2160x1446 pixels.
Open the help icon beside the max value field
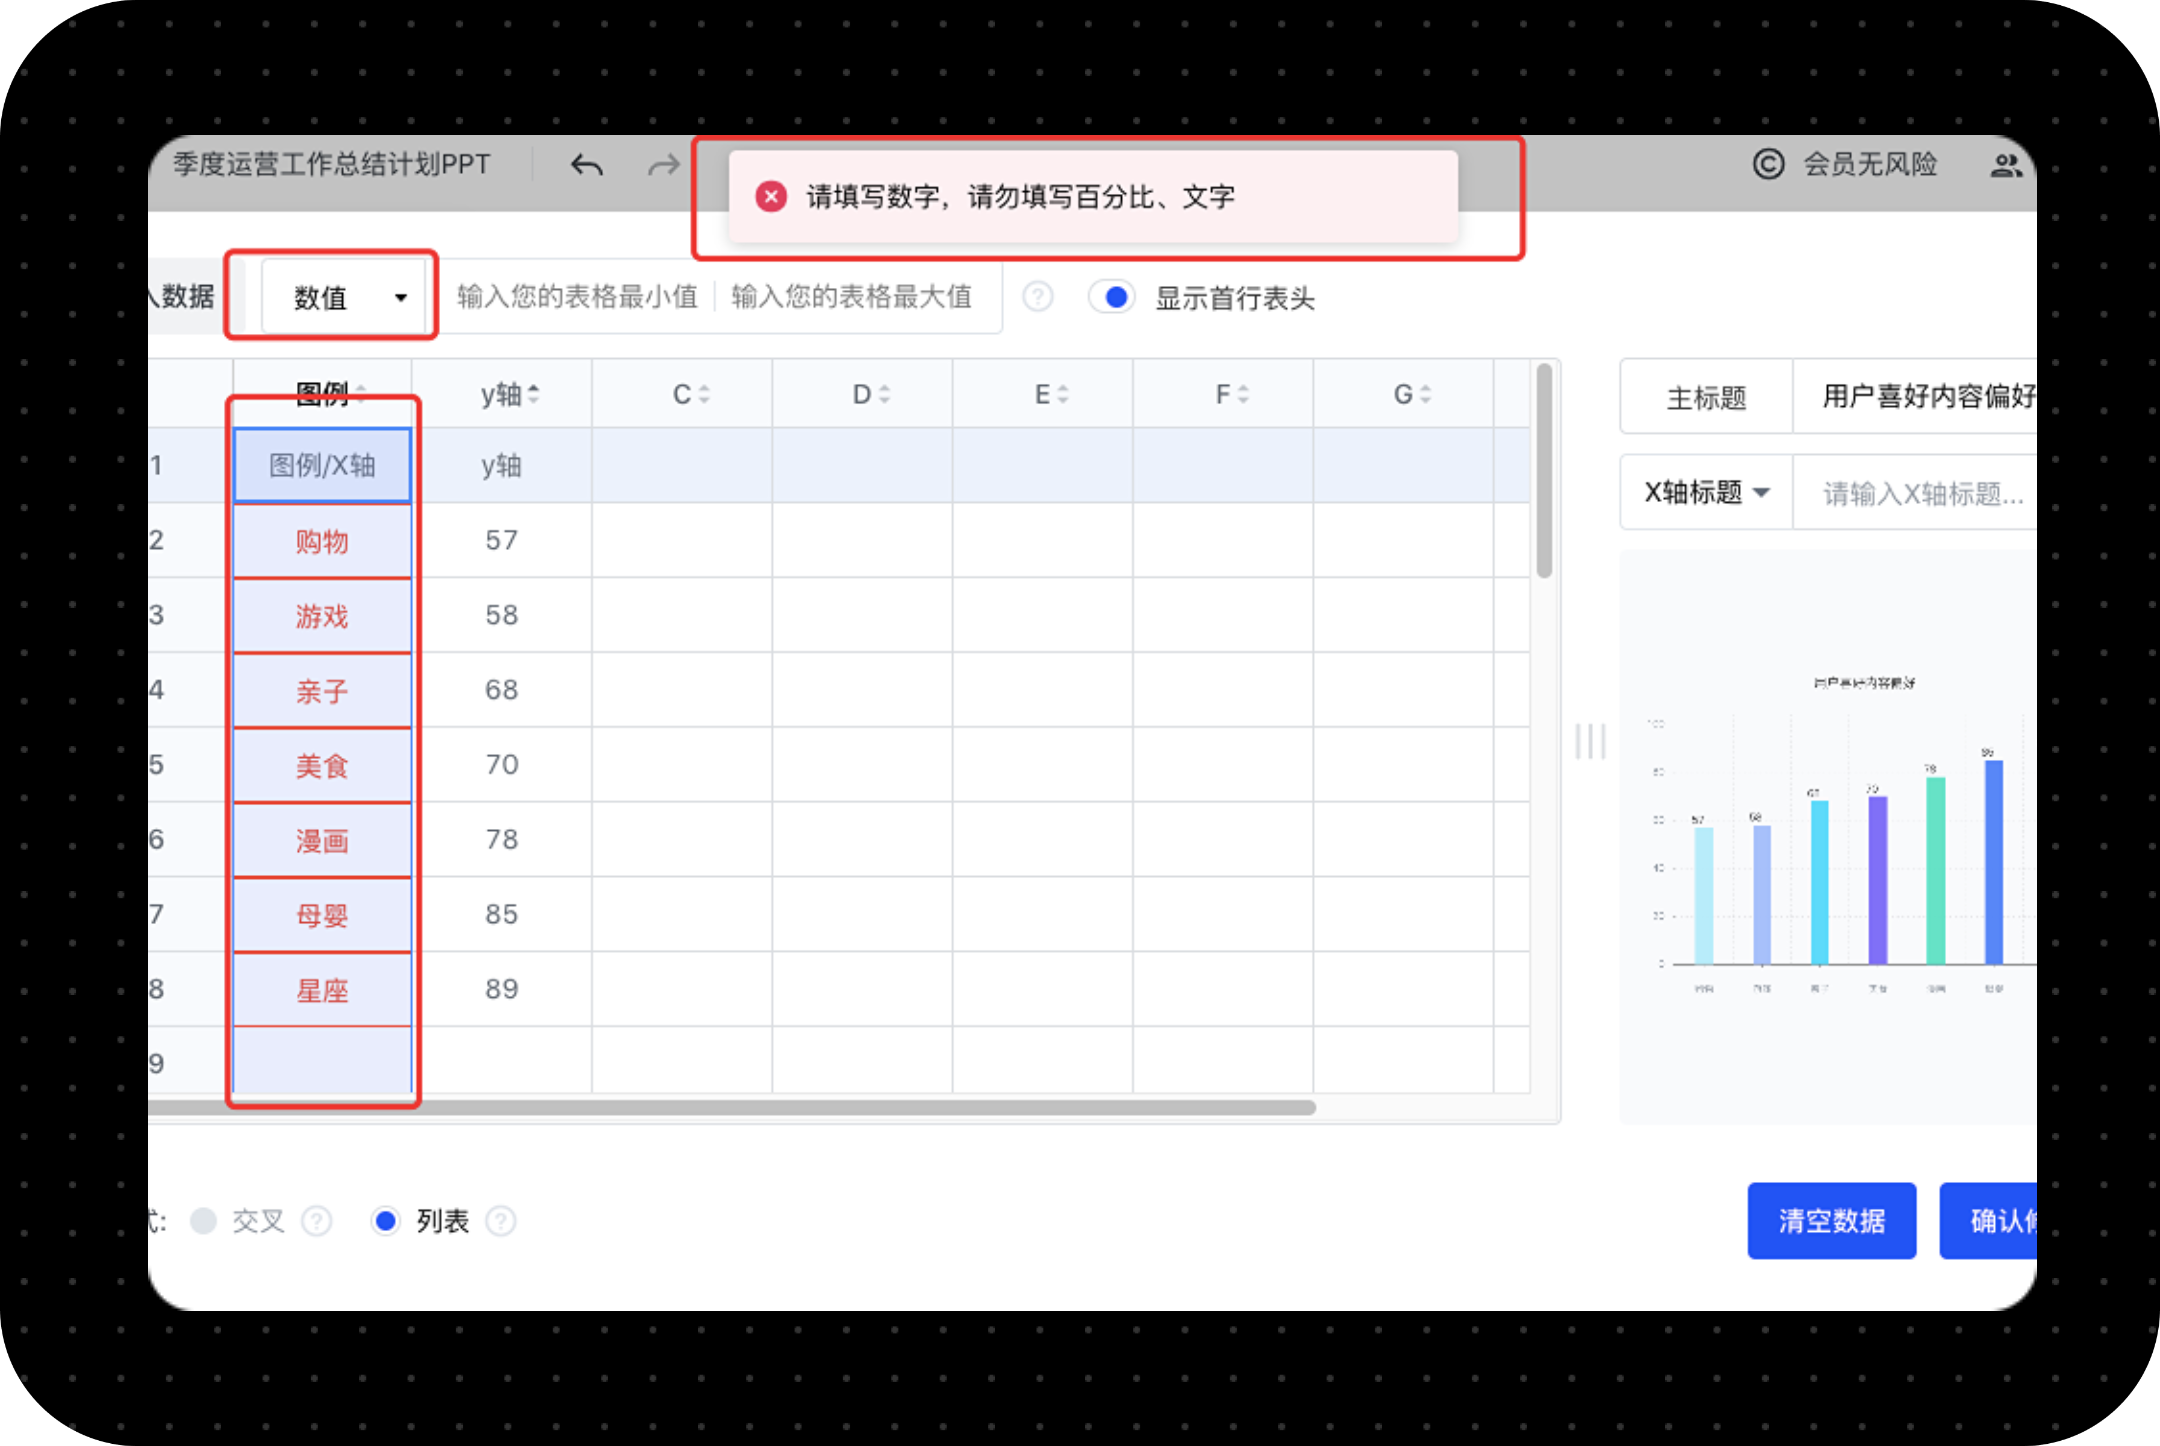[x=1038, y=297]
